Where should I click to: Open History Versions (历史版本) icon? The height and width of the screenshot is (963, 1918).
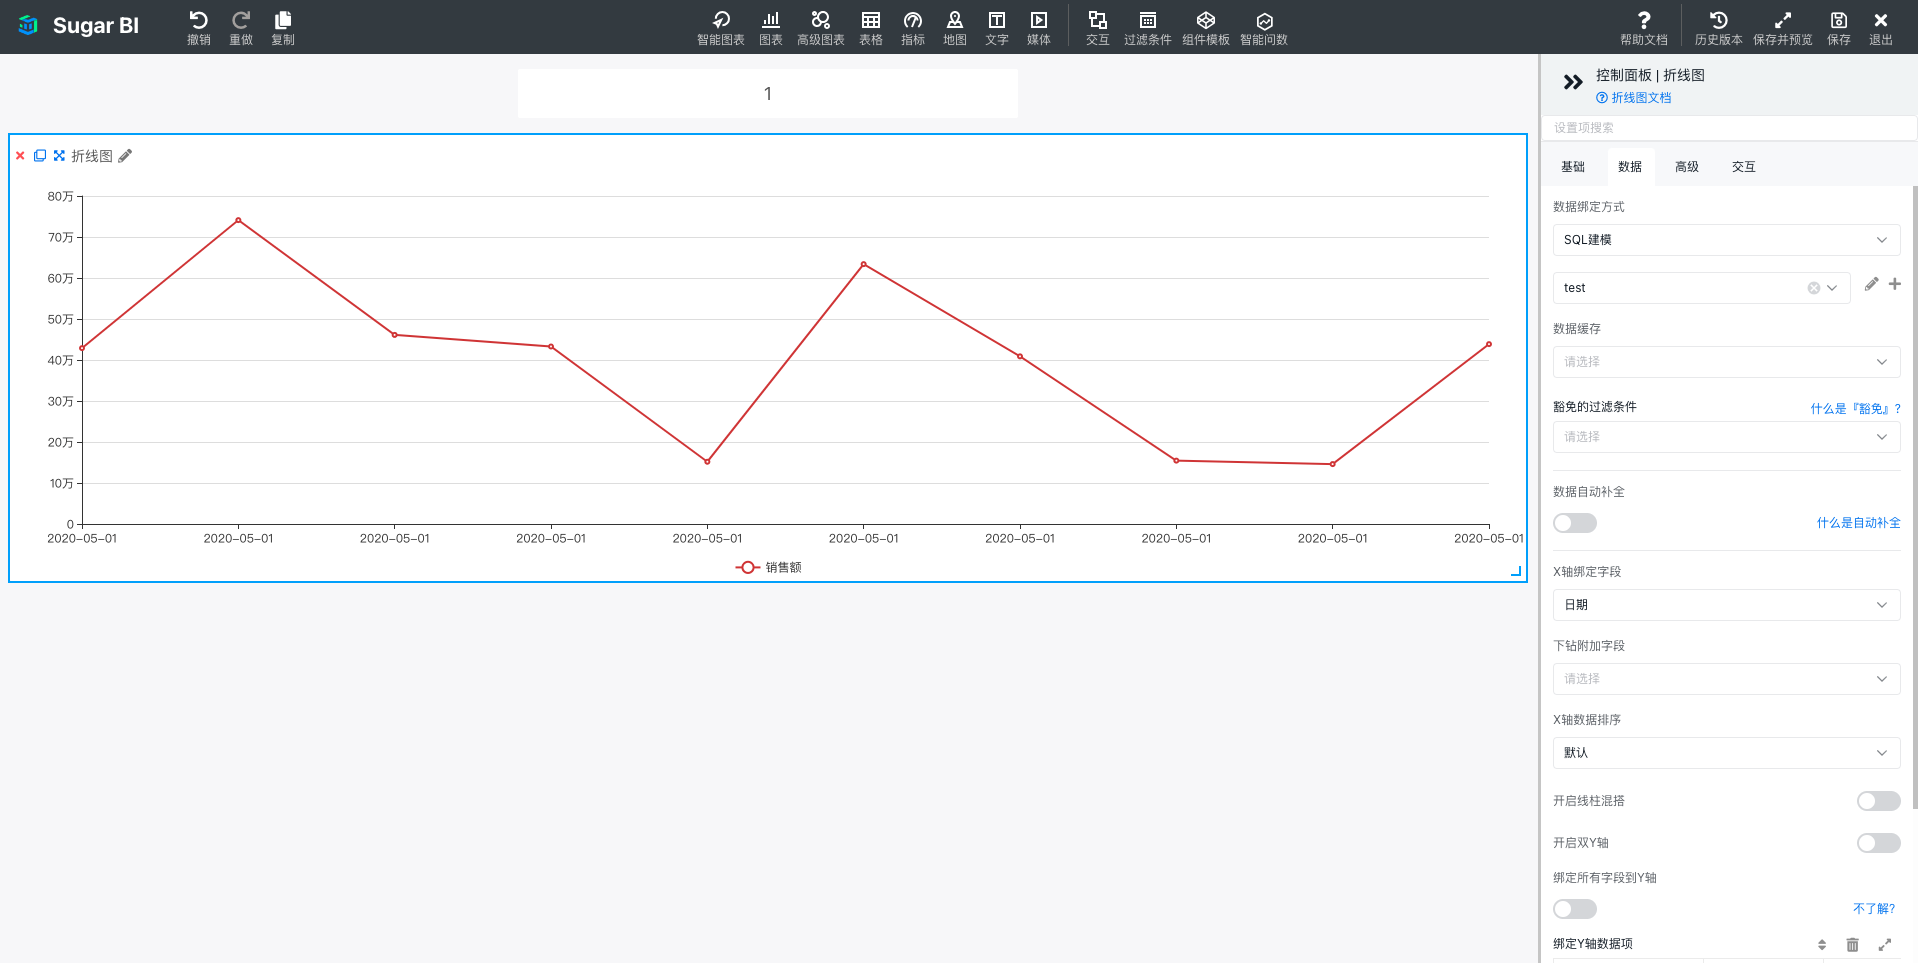(1719, 20)
